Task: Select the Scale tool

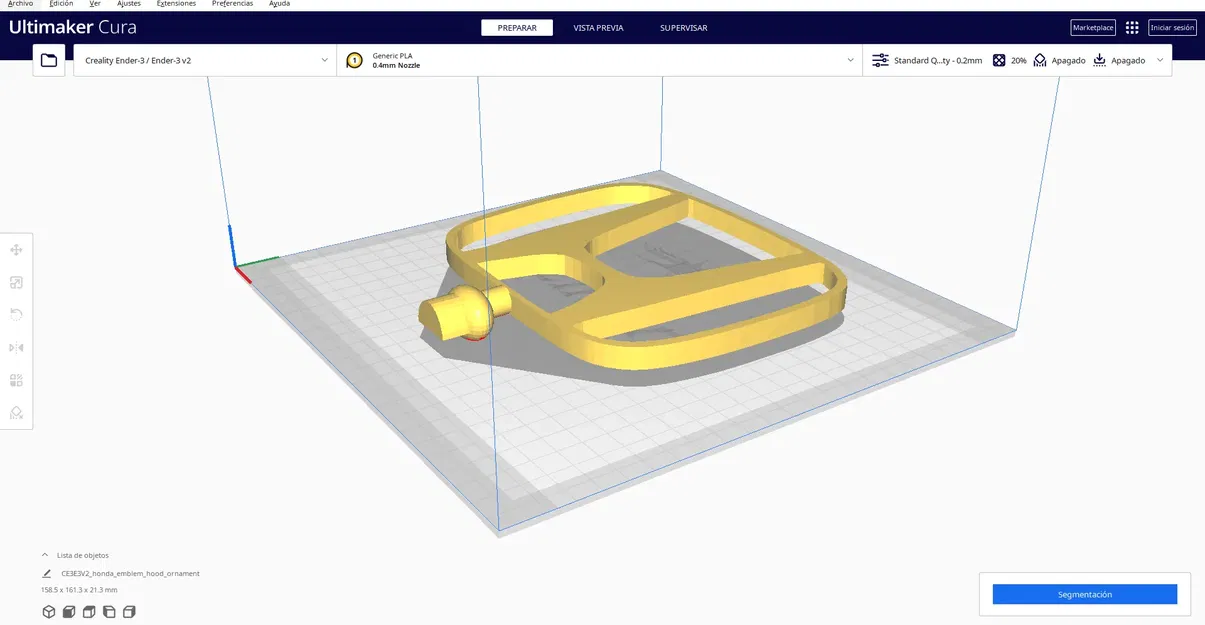Action: tap(15, 282)
